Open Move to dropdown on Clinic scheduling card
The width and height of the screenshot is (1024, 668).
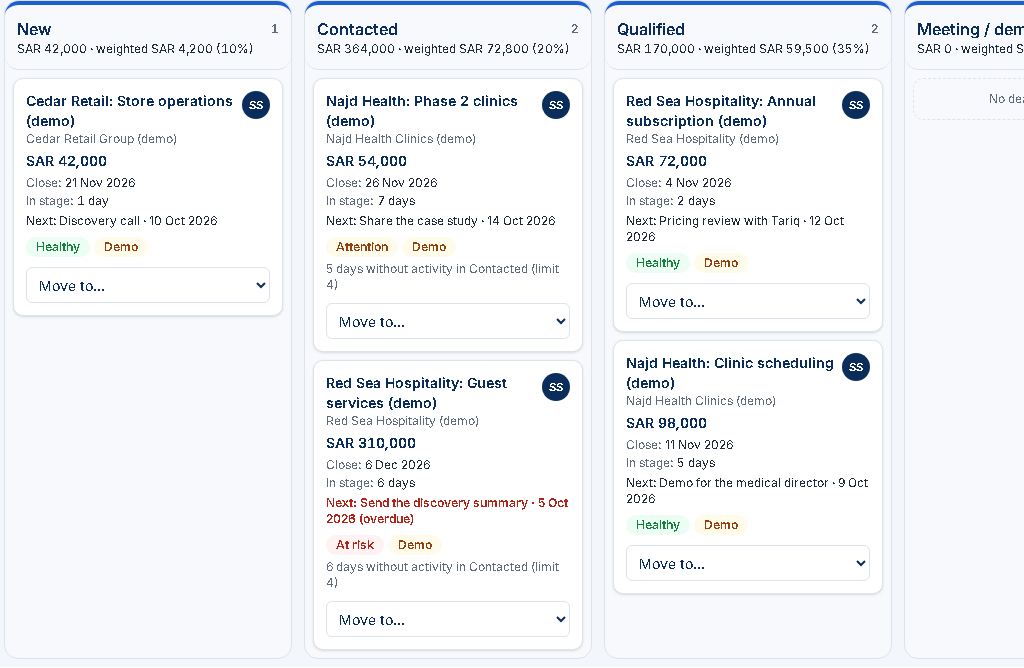point(747,563)
